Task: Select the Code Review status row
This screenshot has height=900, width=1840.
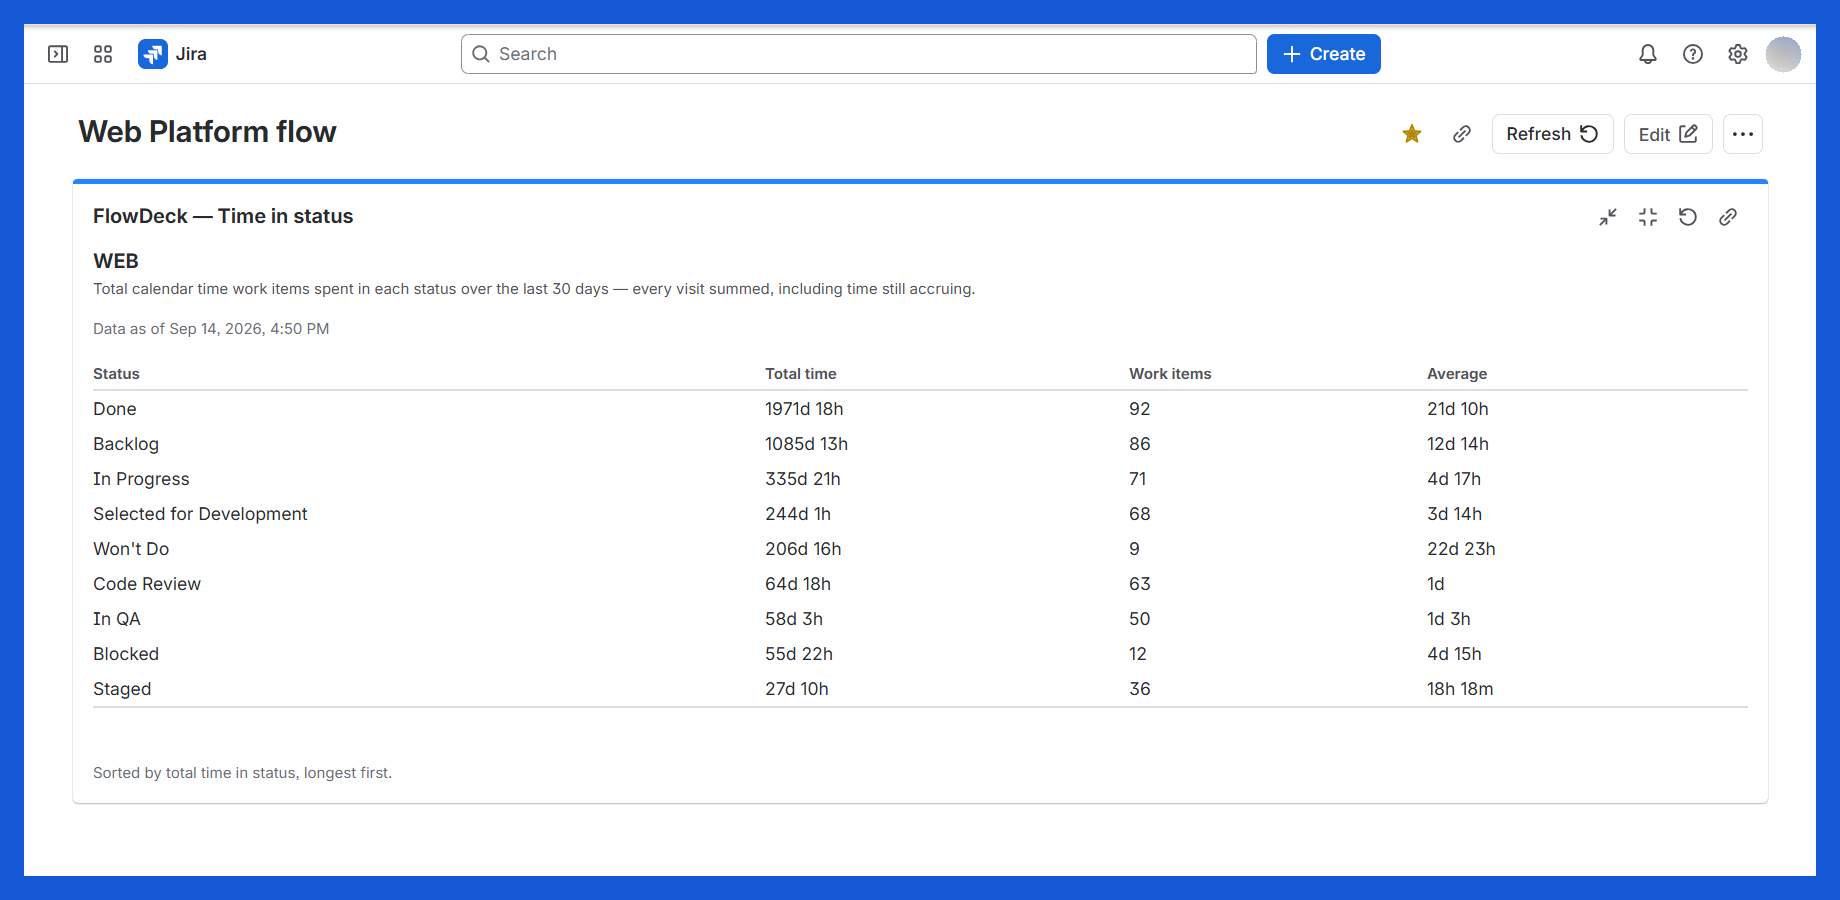Action: tap(920, 584)
